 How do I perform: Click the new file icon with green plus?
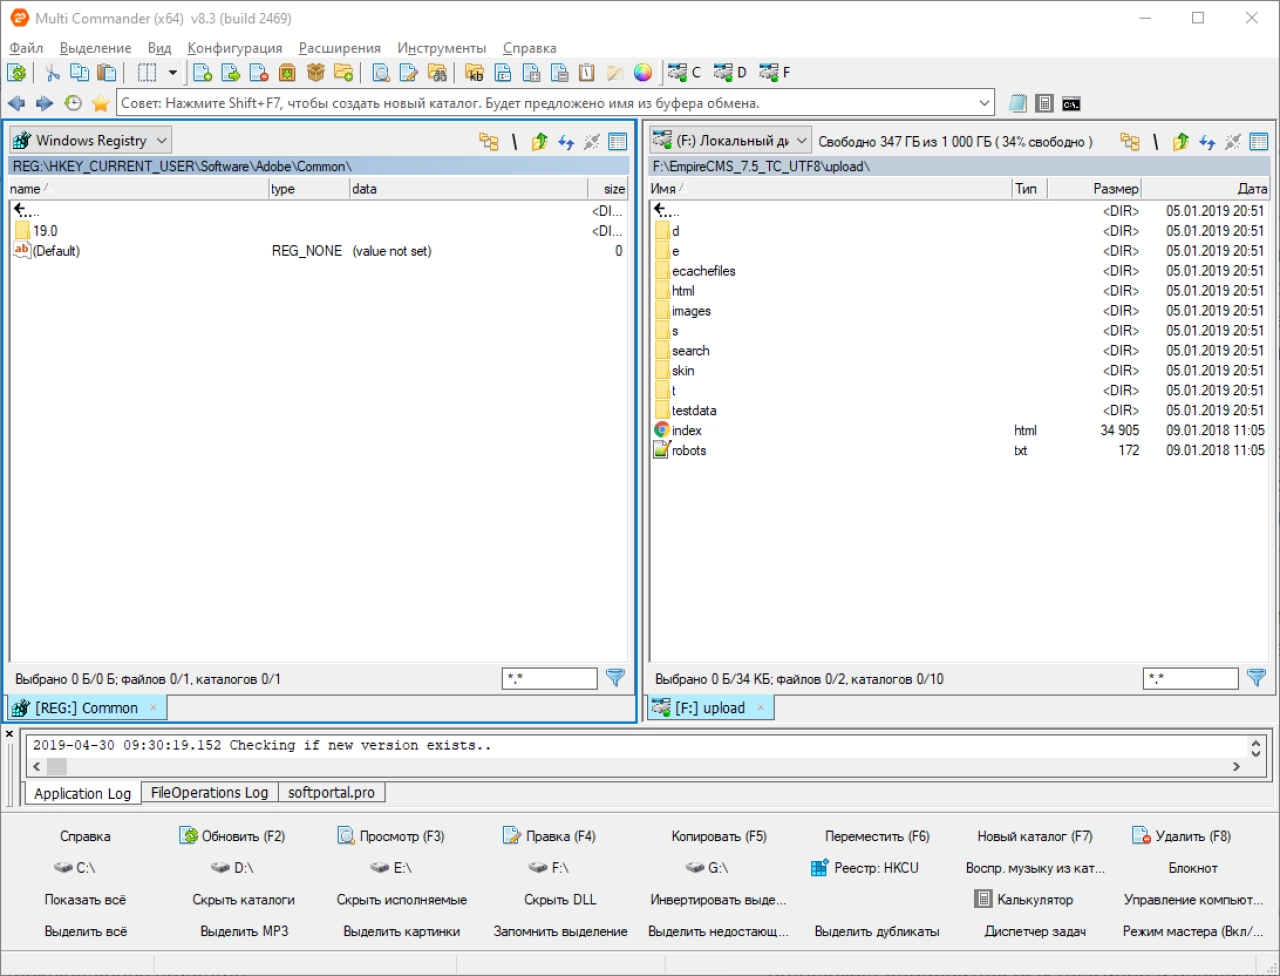202,72
